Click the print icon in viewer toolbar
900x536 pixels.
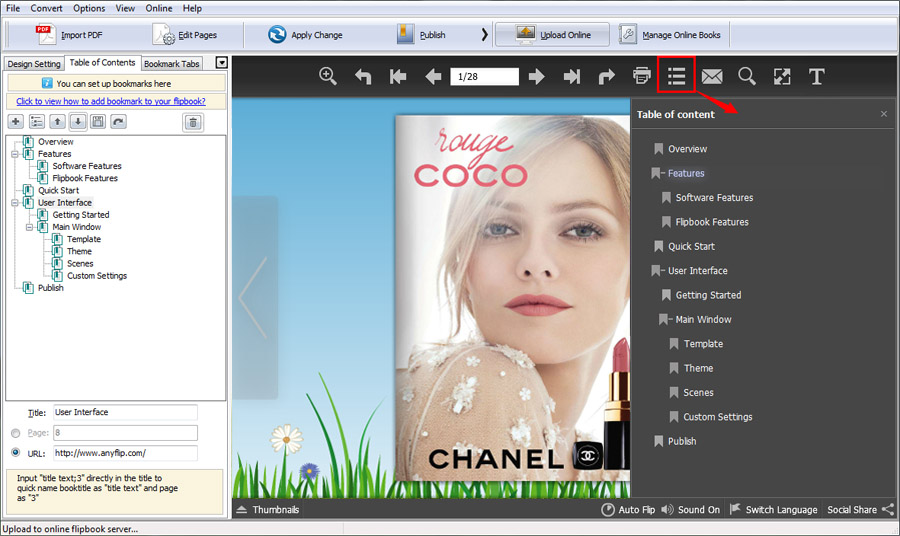click(642, 76)
